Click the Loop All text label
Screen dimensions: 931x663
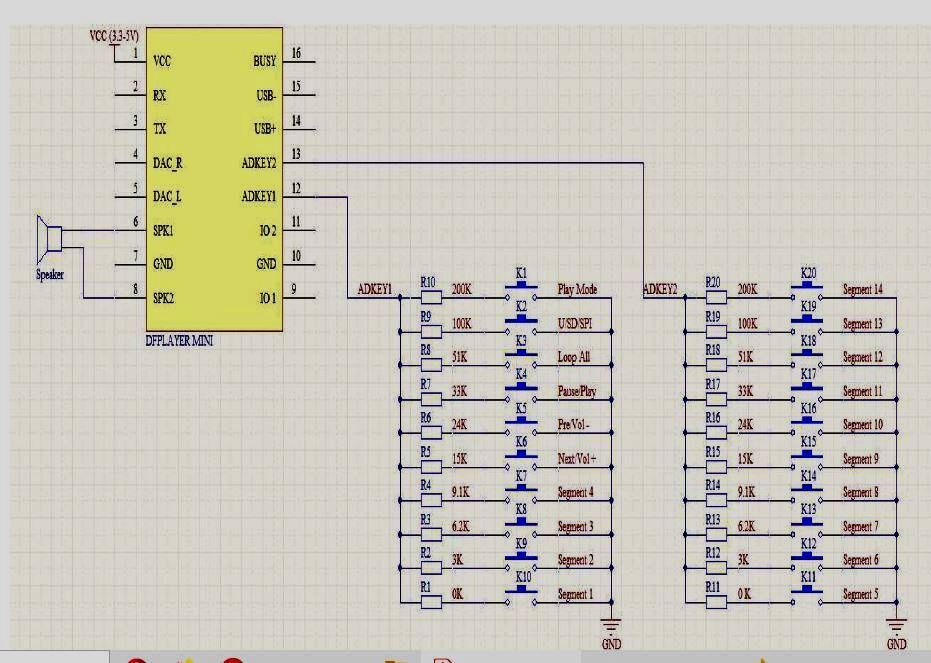574,357
